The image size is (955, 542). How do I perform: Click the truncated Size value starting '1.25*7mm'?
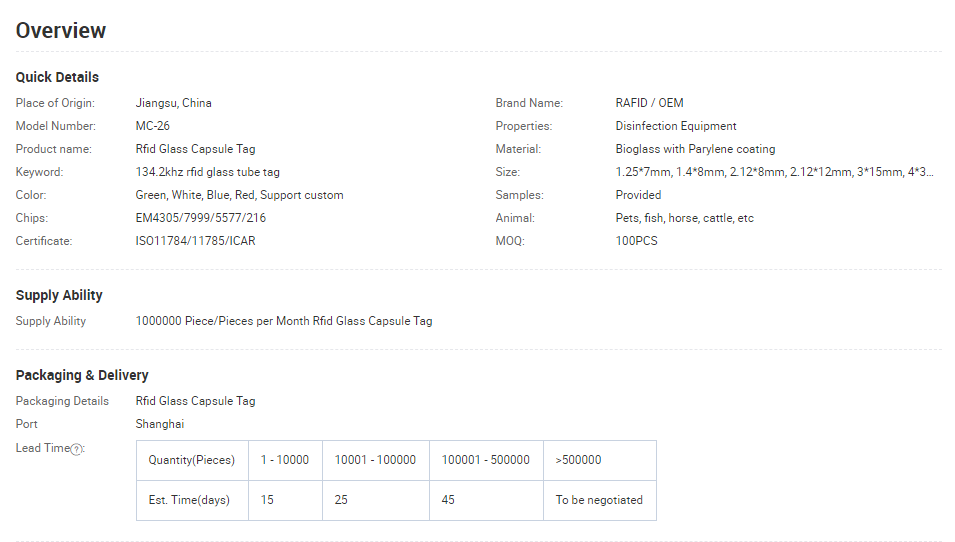click(774, 172)
